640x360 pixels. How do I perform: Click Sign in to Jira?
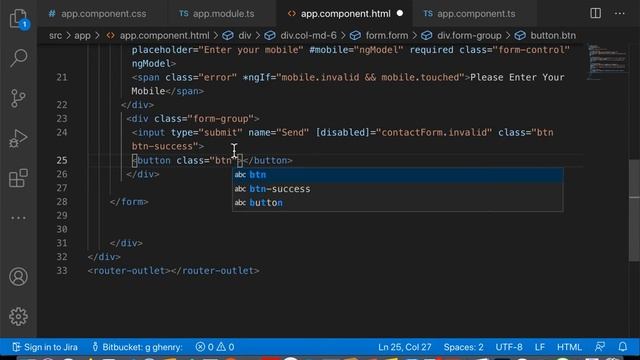pyautogui.click(x=45, y=347)
